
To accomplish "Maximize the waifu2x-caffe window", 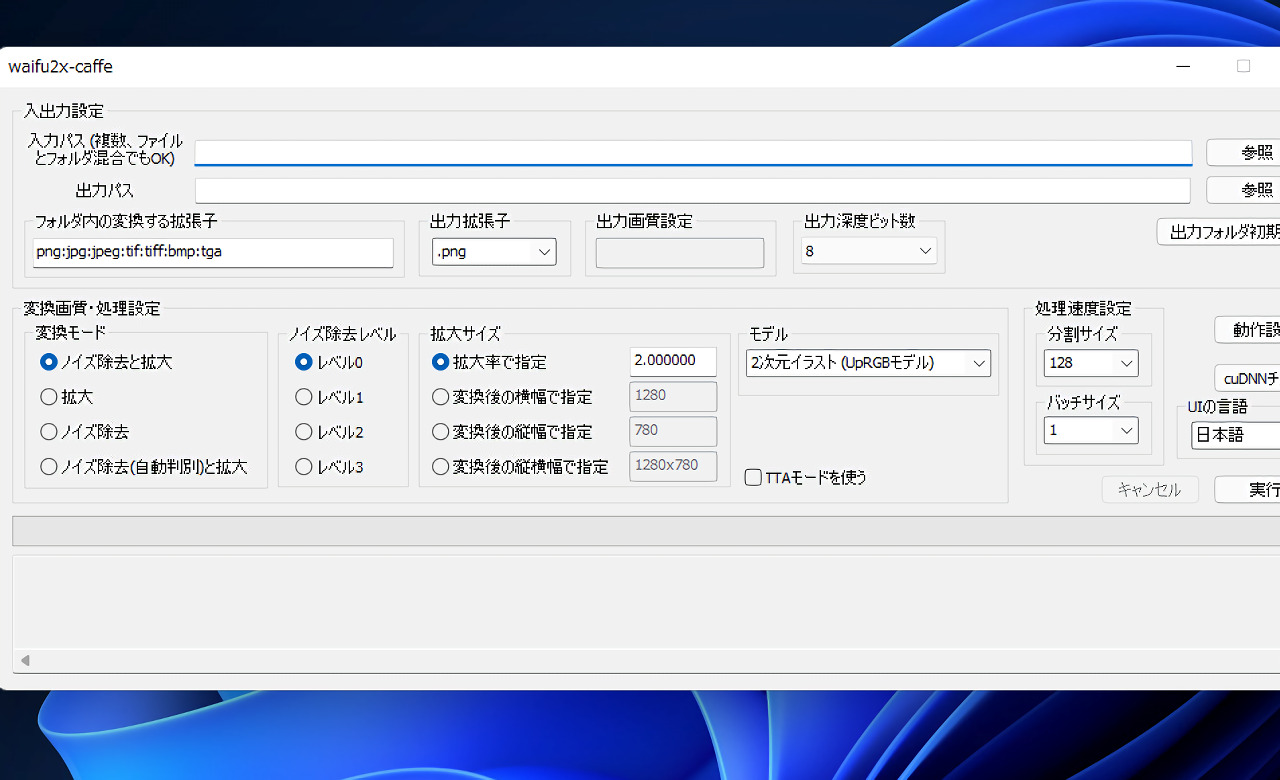I will coord(1244,67).
